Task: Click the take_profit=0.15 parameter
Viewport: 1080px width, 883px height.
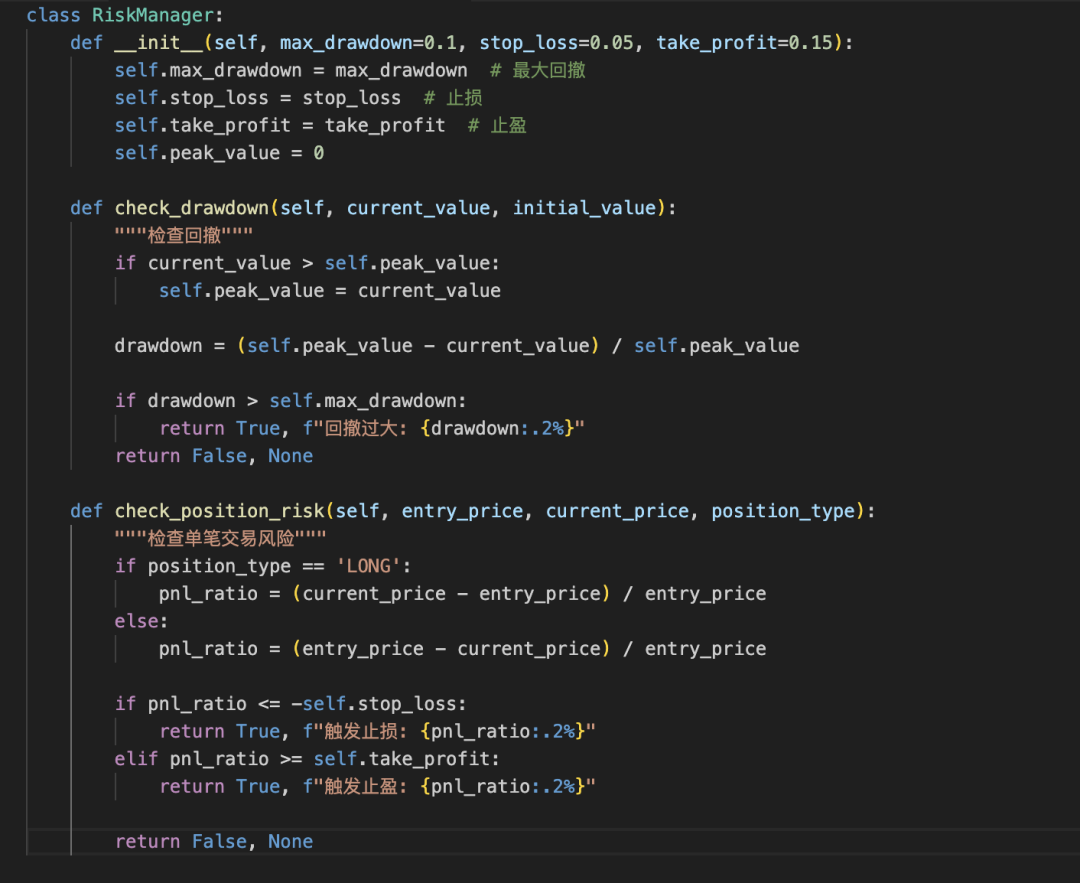Action: click(745, 43)
